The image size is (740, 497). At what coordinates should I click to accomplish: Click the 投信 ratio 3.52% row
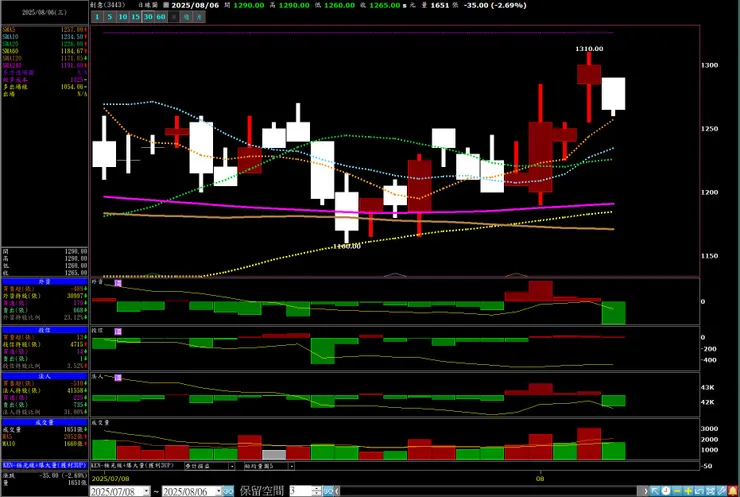pos(44,366)
